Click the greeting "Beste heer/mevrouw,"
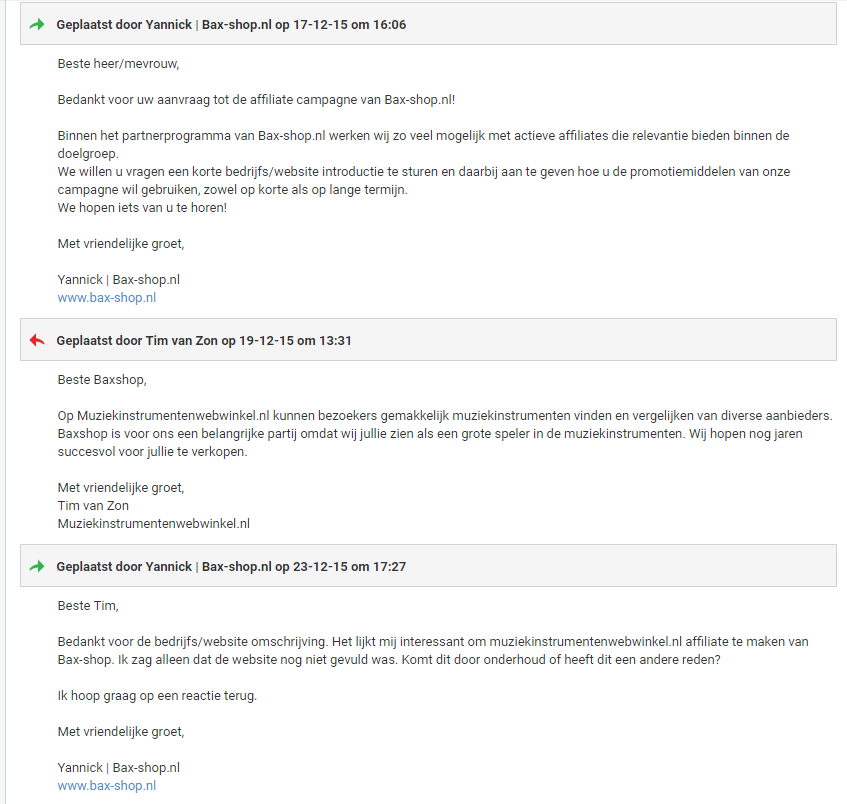 click(118, 64)
